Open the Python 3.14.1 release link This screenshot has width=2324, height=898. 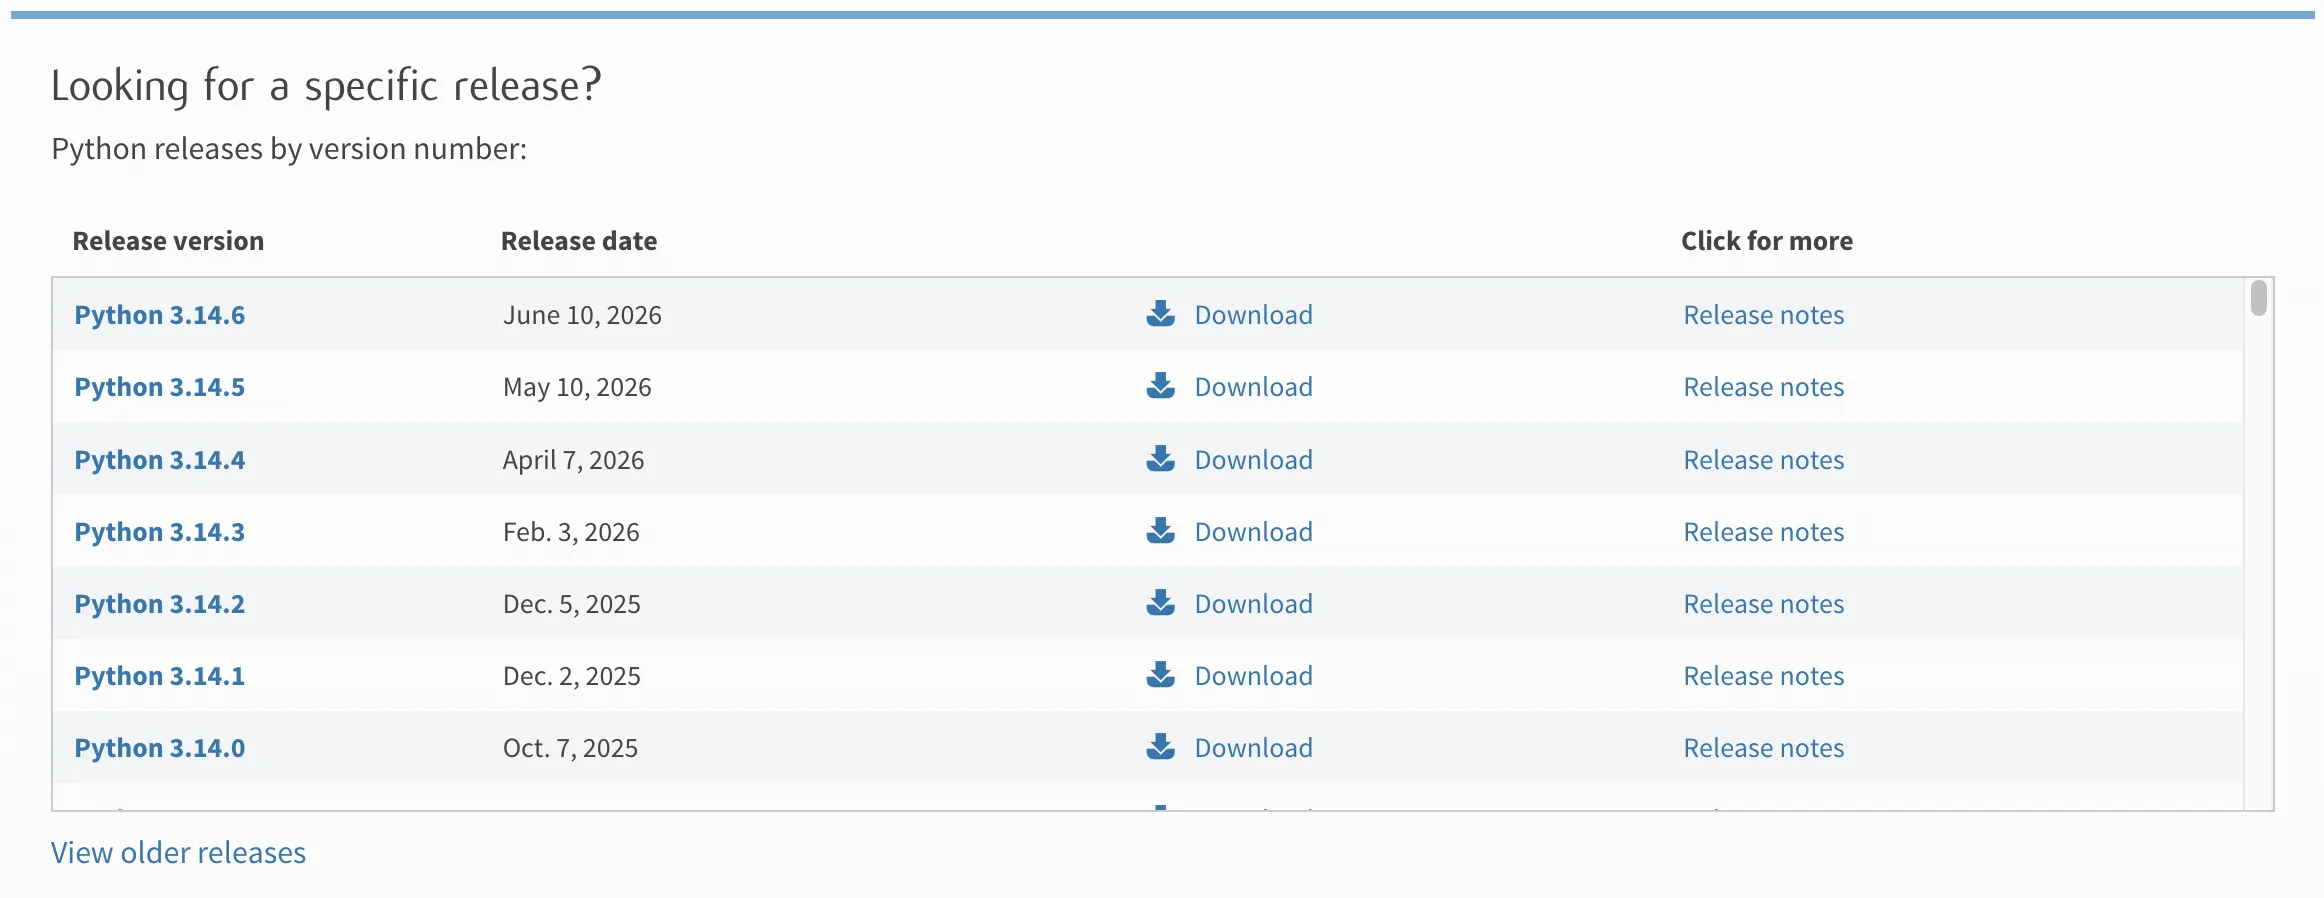(160, 676)
